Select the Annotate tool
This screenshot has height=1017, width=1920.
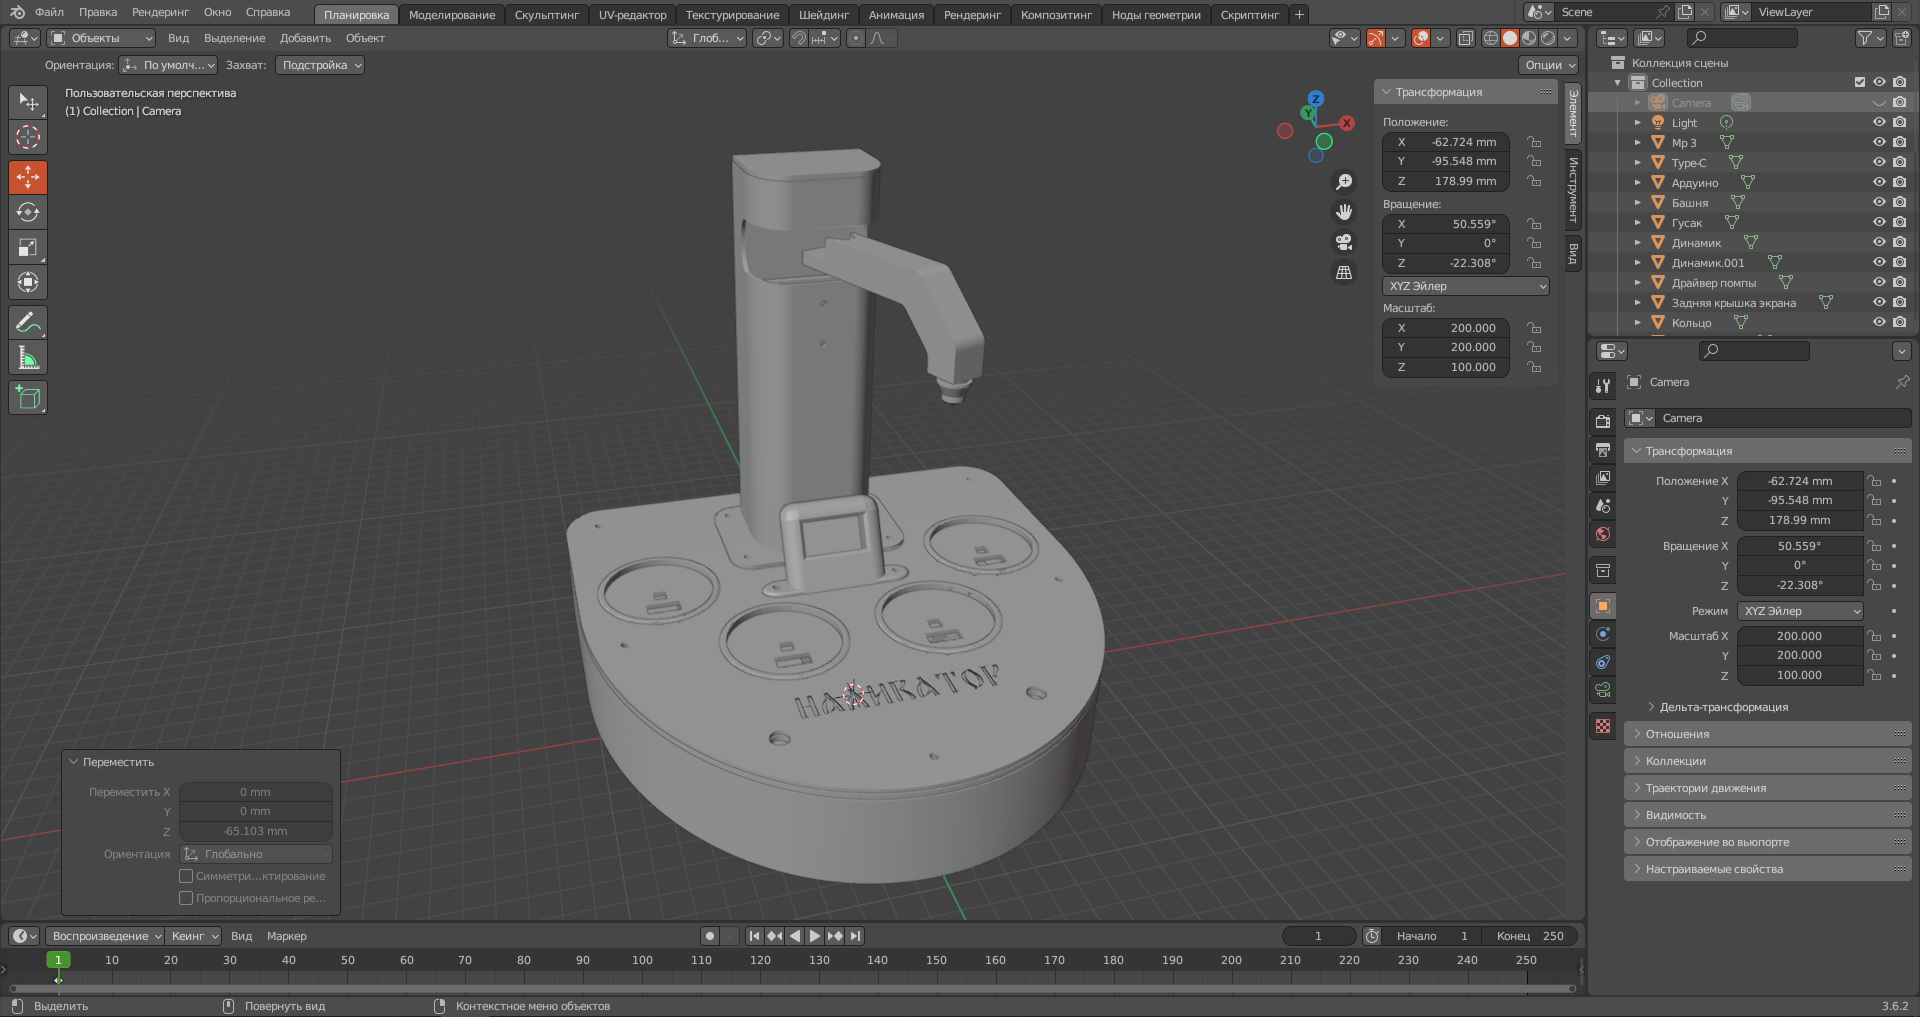(27, 321)
